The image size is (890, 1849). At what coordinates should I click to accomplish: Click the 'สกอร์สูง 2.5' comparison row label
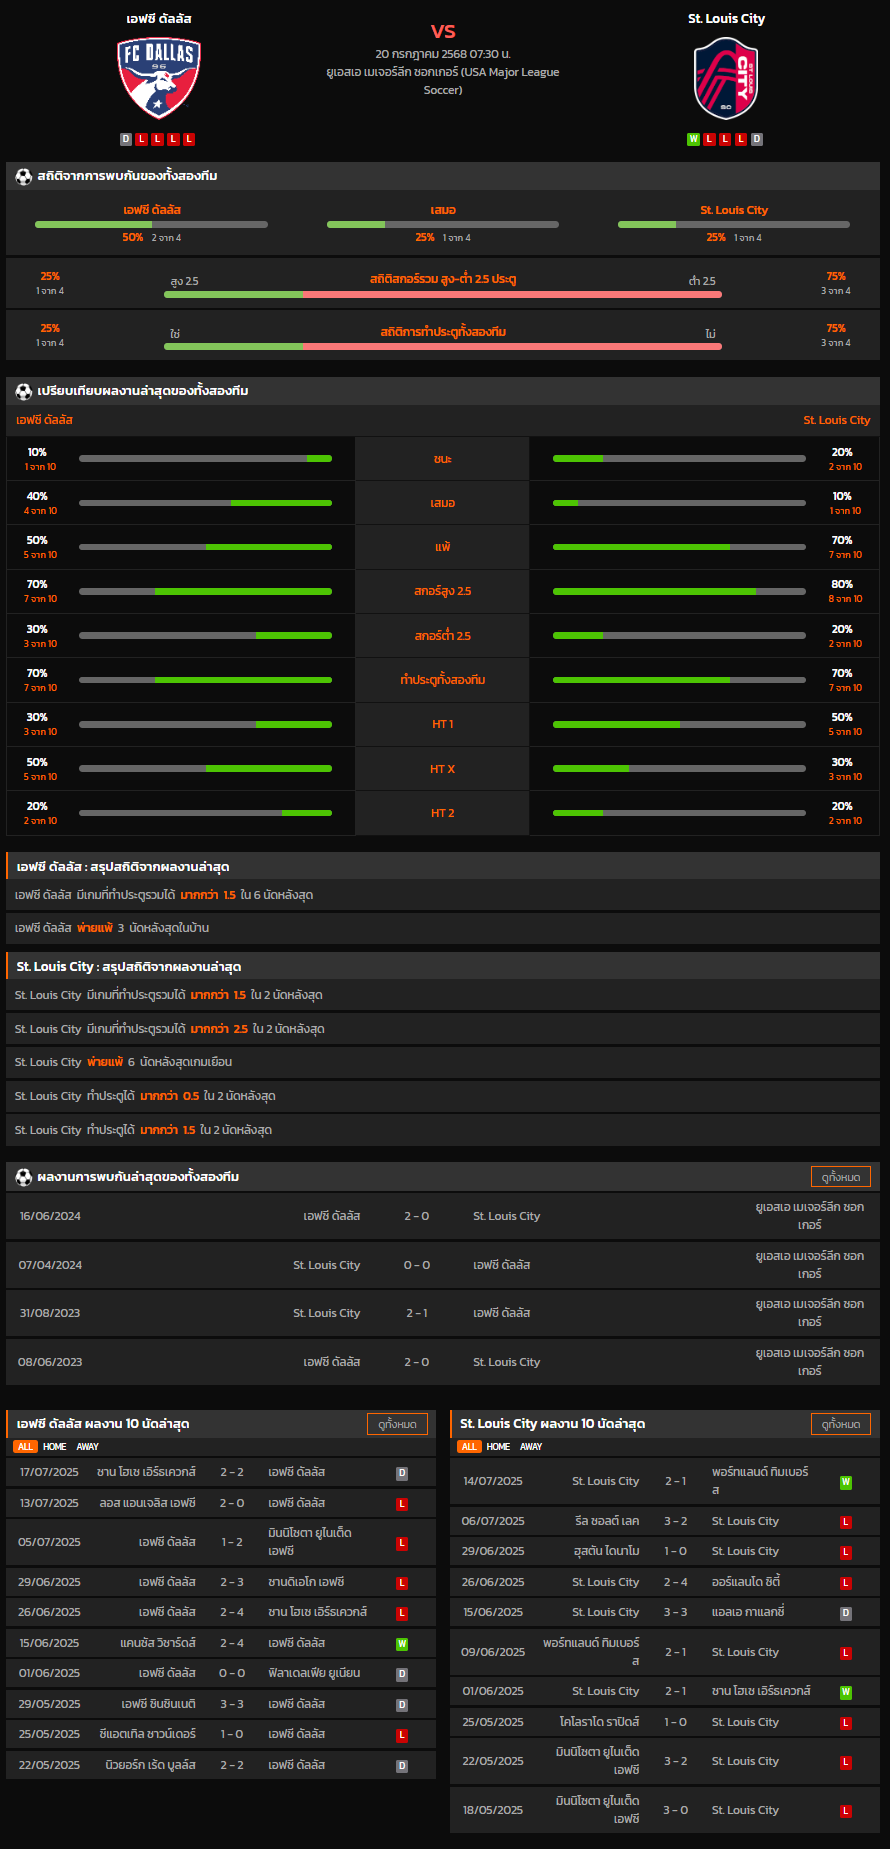443,591
